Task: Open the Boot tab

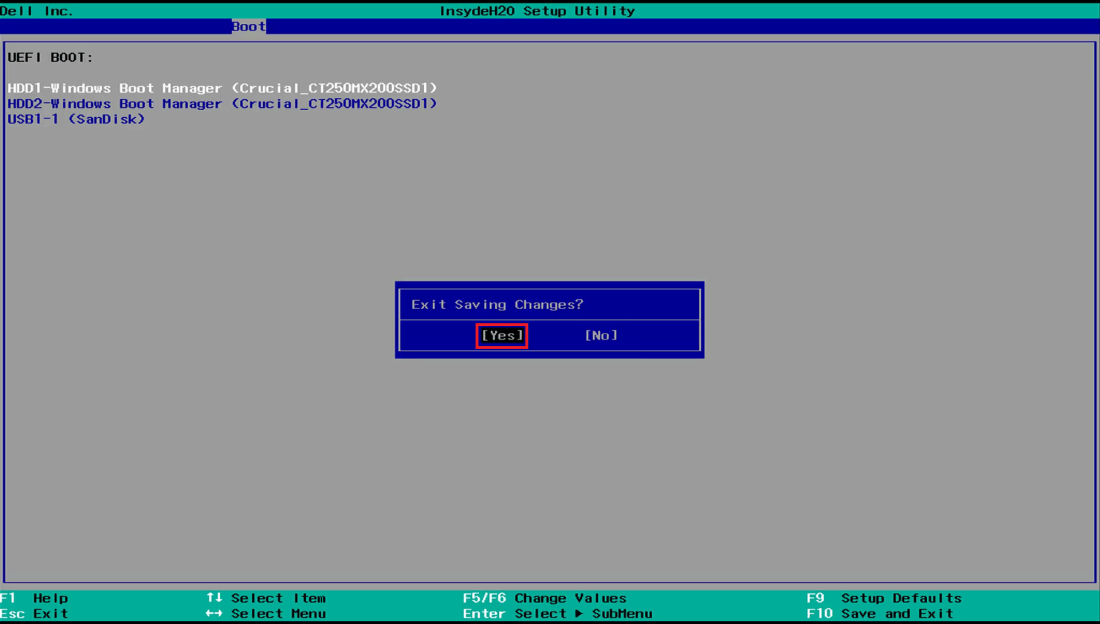Action: 249,26
